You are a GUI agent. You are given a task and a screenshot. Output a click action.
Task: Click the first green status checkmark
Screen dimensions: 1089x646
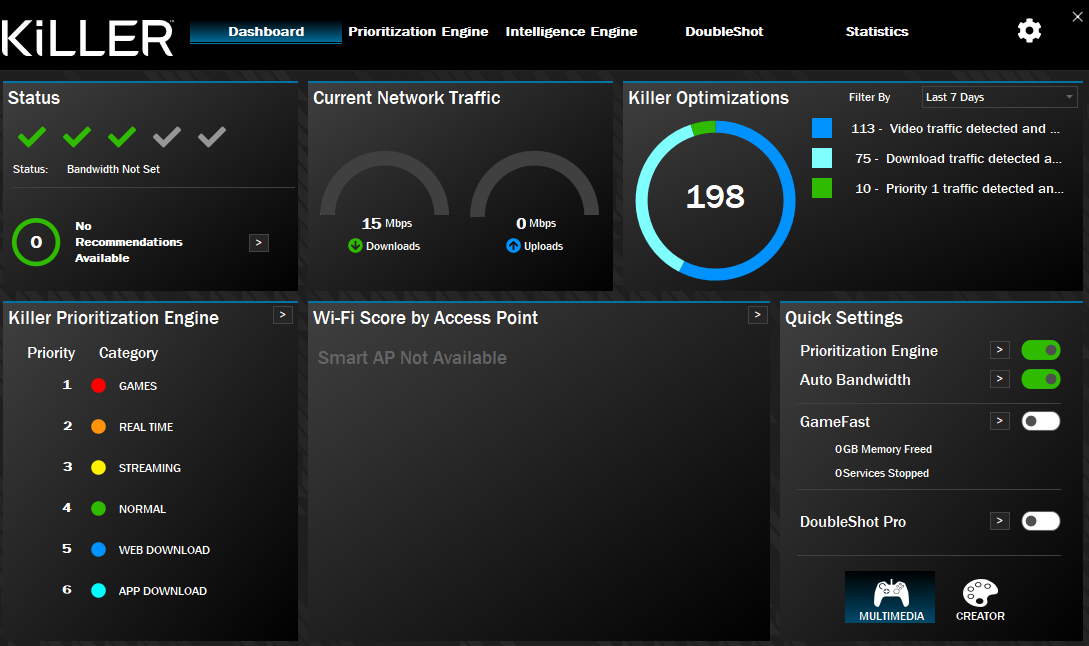pyautogui.click(x=32, y=137)
